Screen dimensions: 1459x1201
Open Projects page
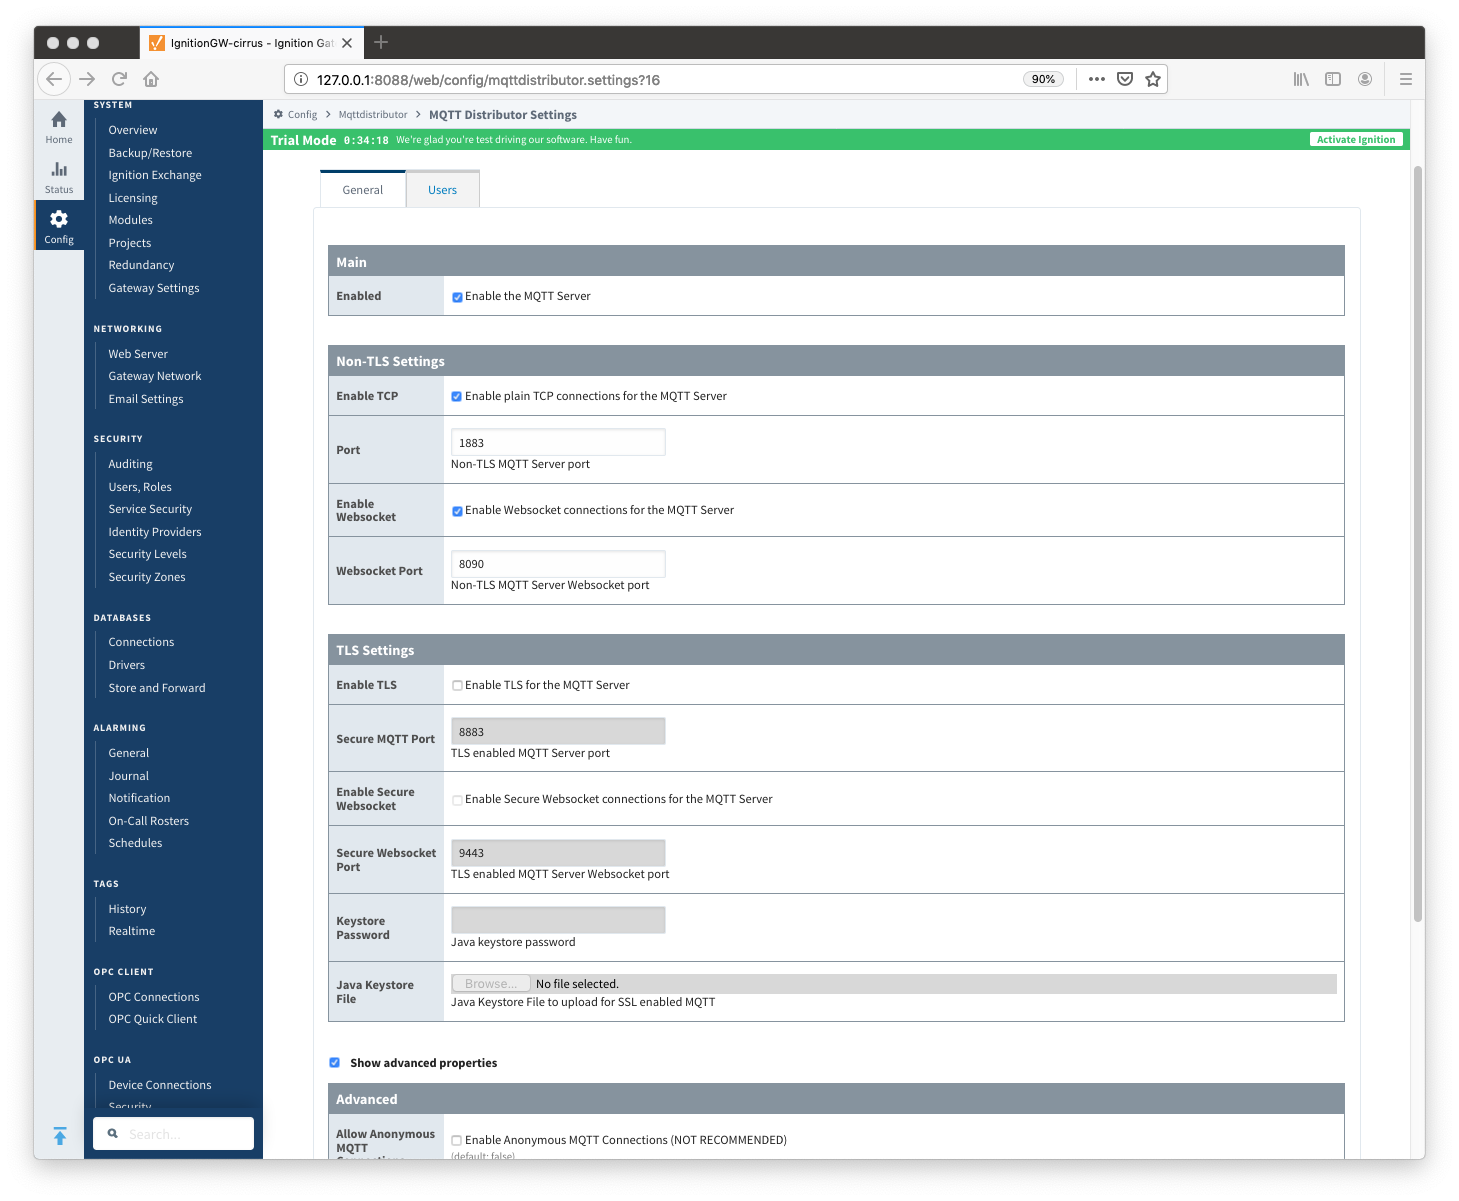click(130, 243)
